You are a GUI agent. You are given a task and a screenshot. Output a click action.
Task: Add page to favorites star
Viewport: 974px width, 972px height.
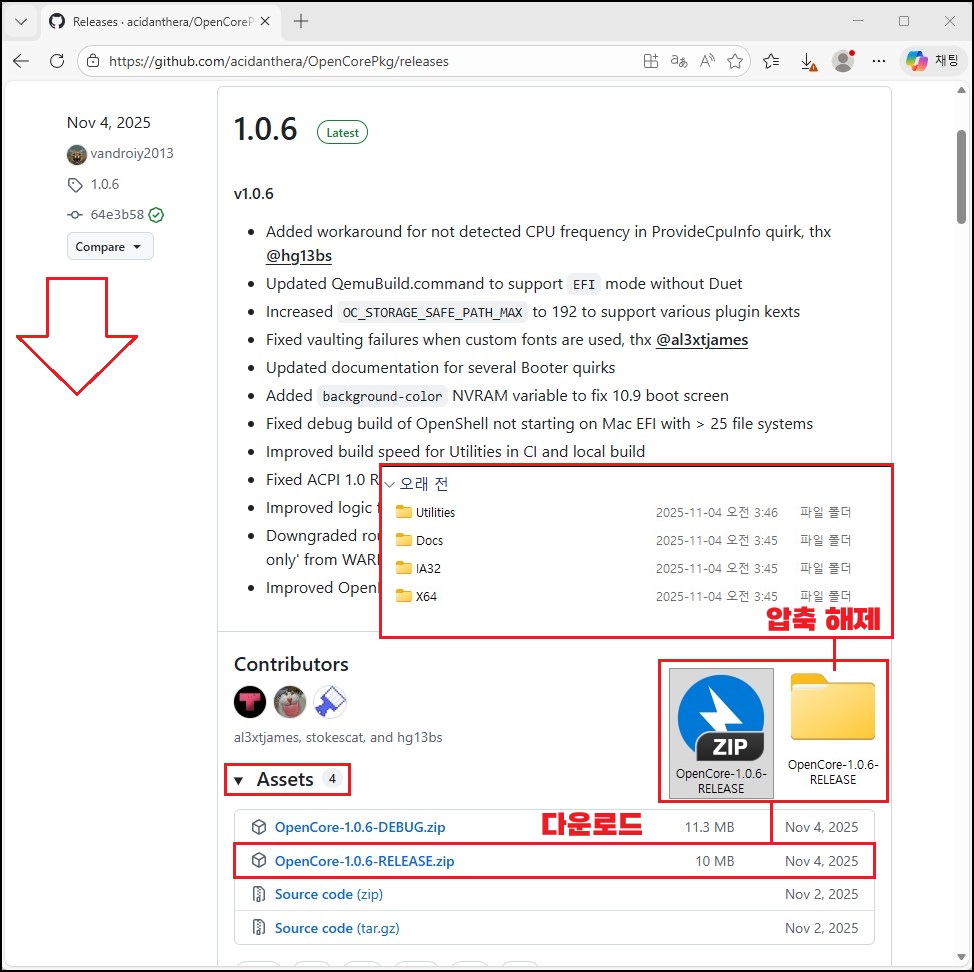point(735,61)
